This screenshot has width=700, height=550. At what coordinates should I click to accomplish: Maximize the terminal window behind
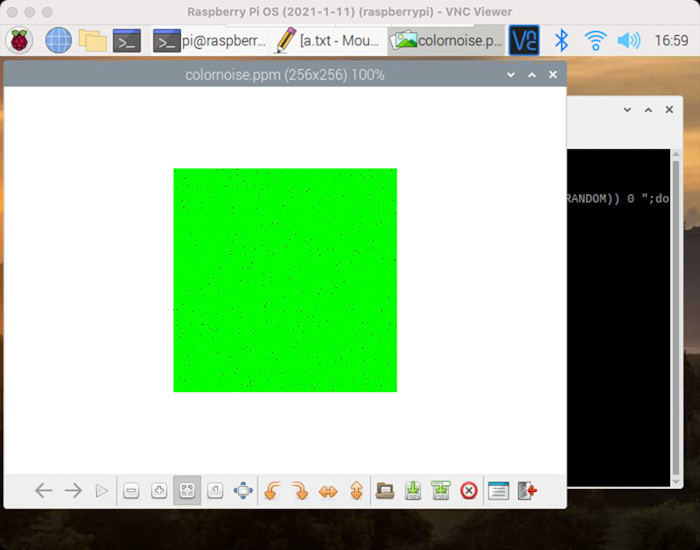(648, 109)
